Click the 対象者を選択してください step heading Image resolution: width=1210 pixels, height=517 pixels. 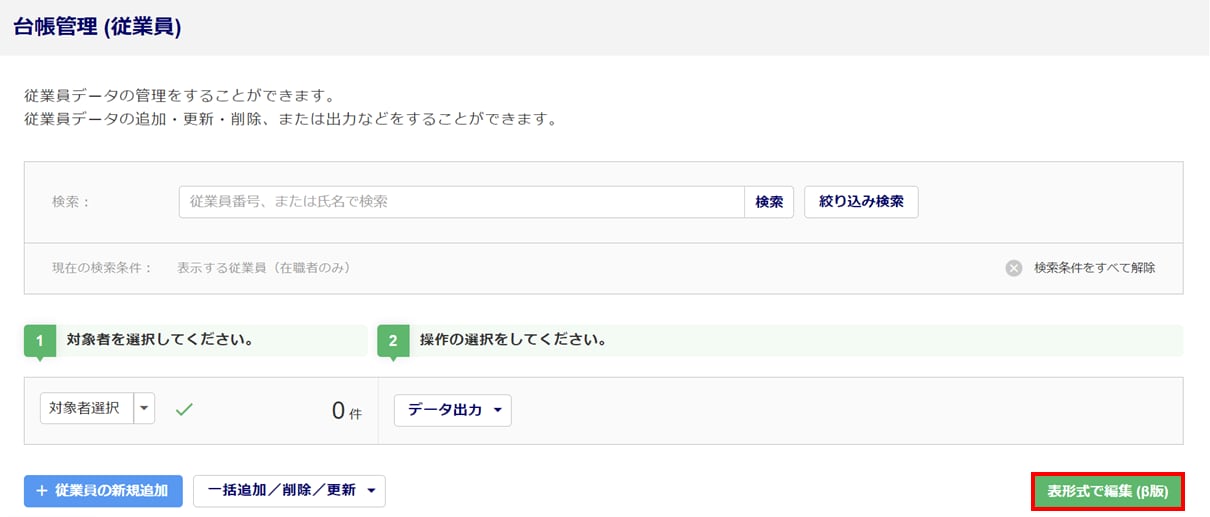coord(160,340)
